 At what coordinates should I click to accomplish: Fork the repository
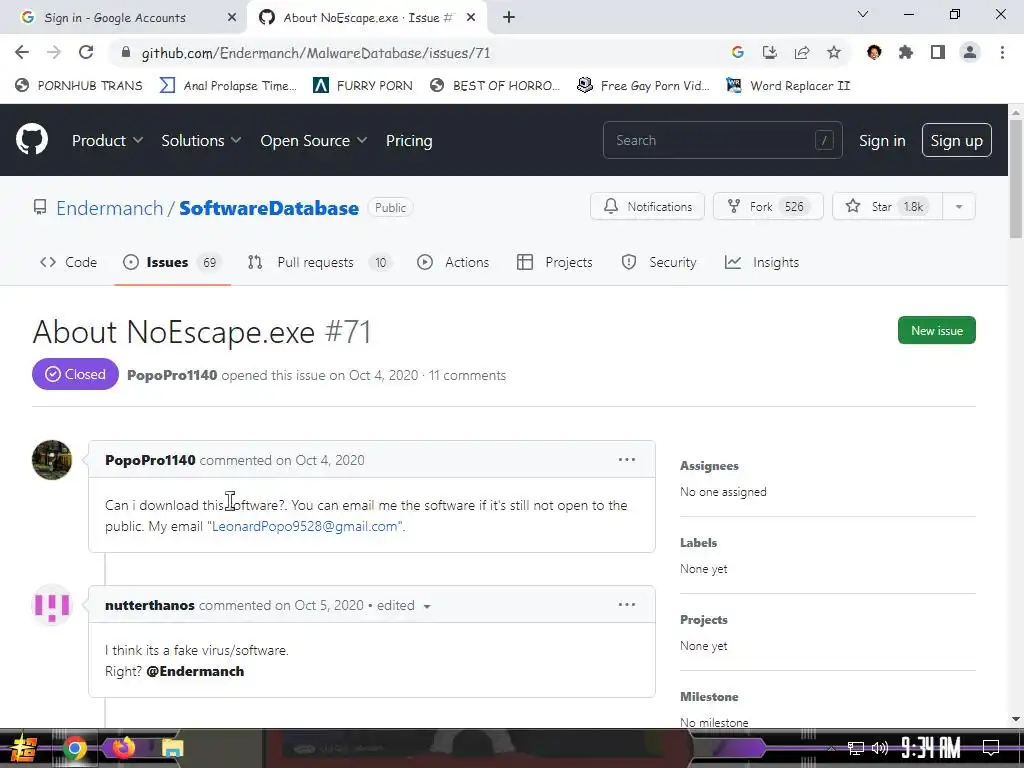point(768,206)
